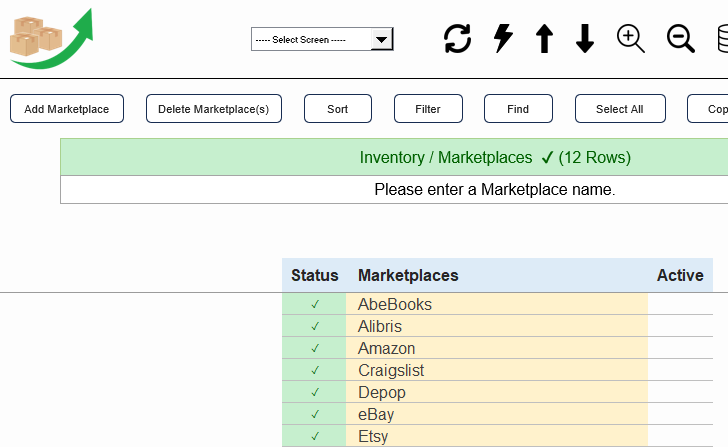Click the status checkmark for Craigslist
Image resolution: width=728 pixels, height=447 pixels.
pyautogui.click(x=315, y=370)
